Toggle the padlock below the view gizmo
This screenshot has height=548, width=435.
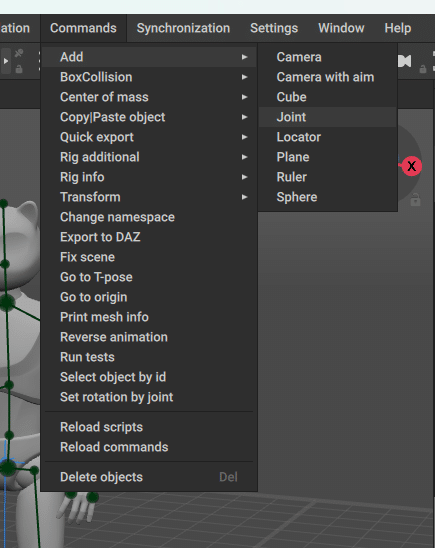tap(415, 200)
